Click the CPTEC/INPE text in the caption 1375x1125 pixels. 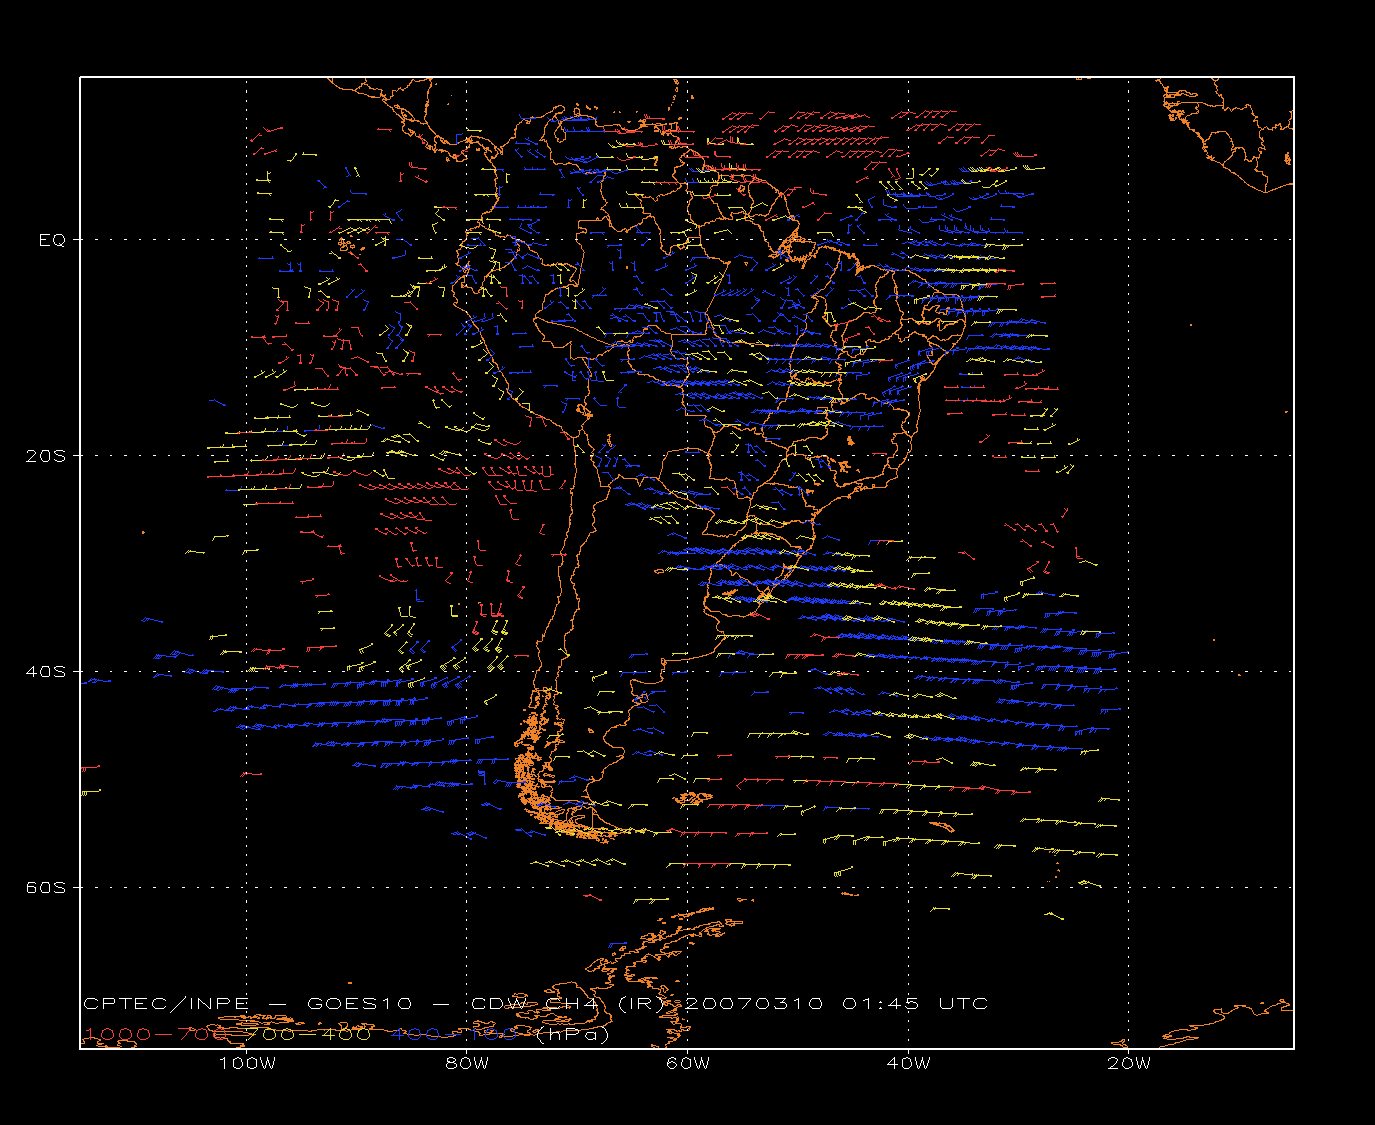point(167,1003)
